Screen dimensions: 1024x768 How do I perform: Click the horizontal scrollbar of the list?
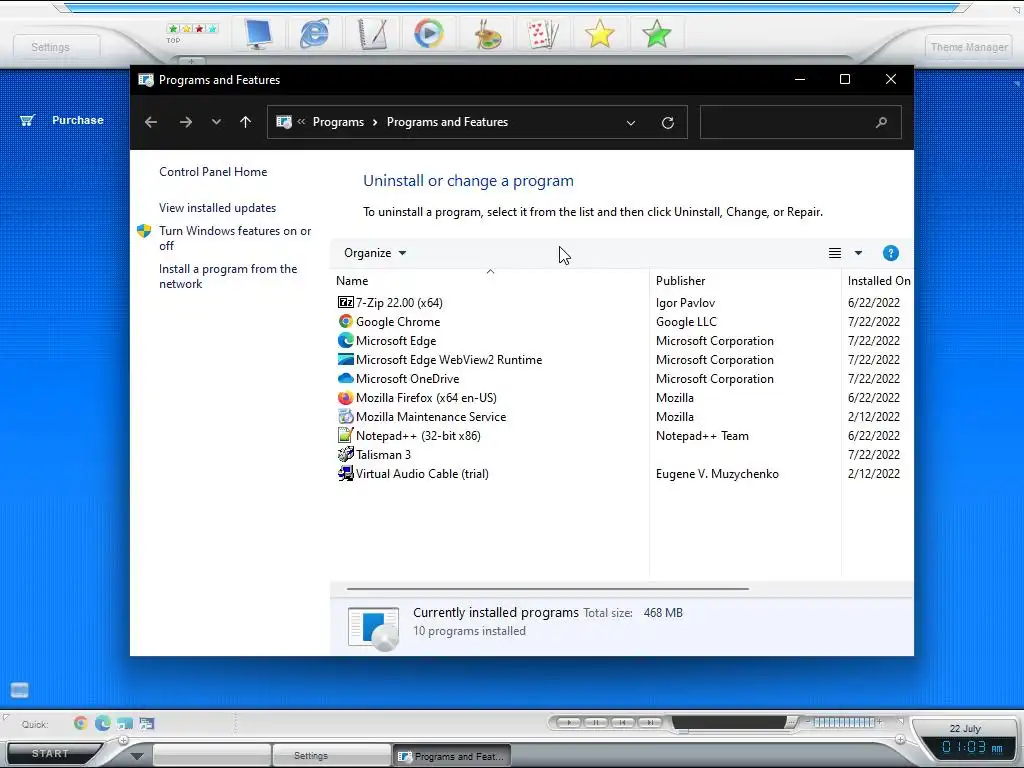point(547,589)
